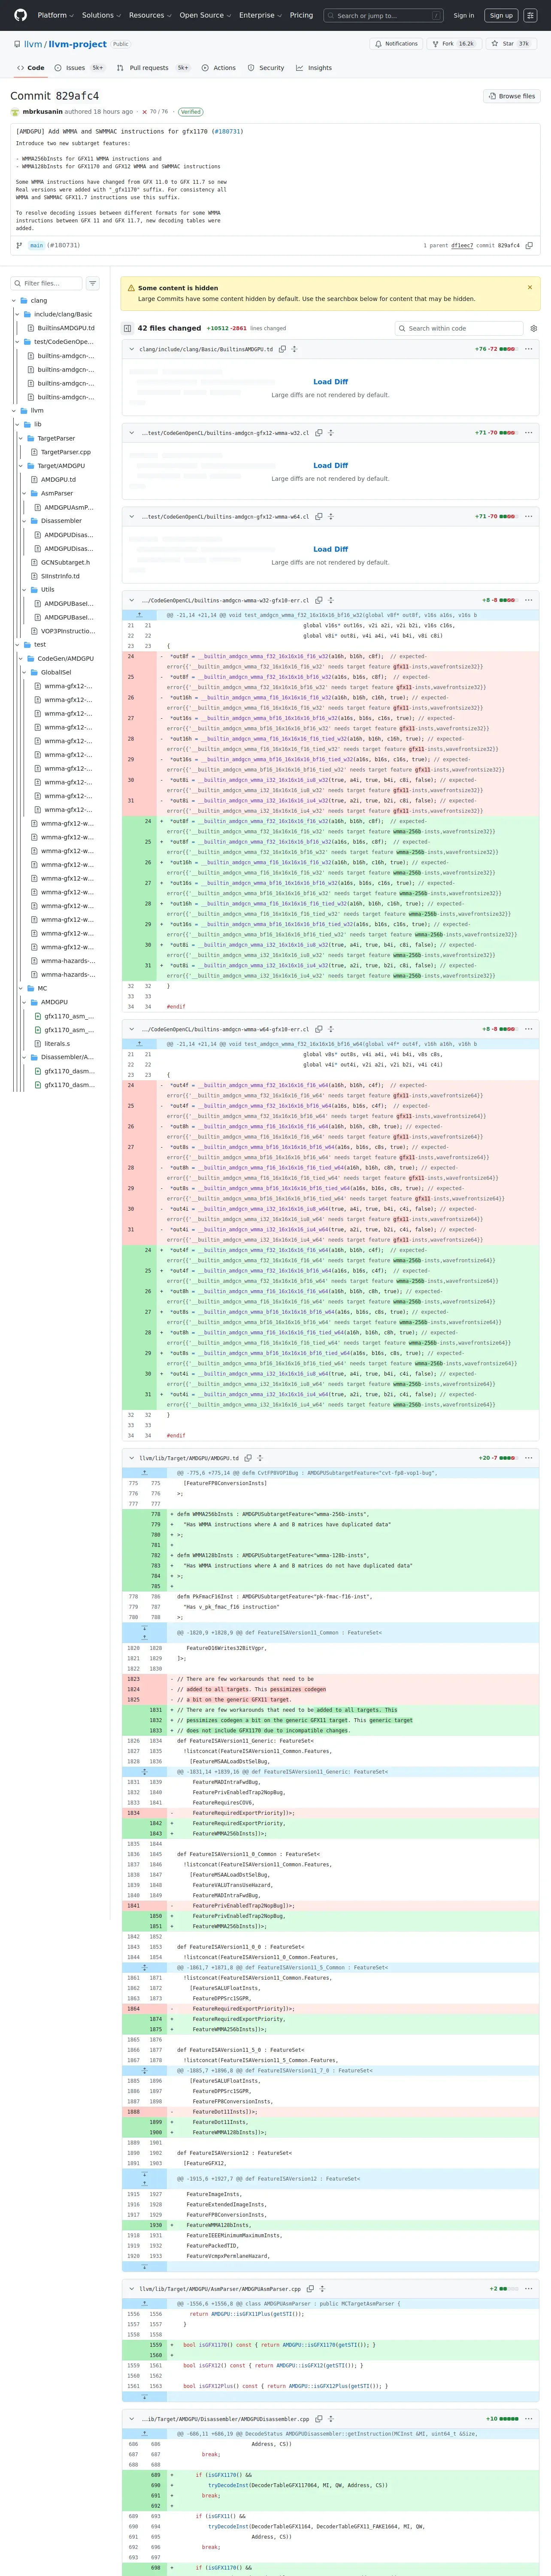
Task: Collapse the gfx12-wmma-w64.cl diff section
Action: [x=132, y=517]
